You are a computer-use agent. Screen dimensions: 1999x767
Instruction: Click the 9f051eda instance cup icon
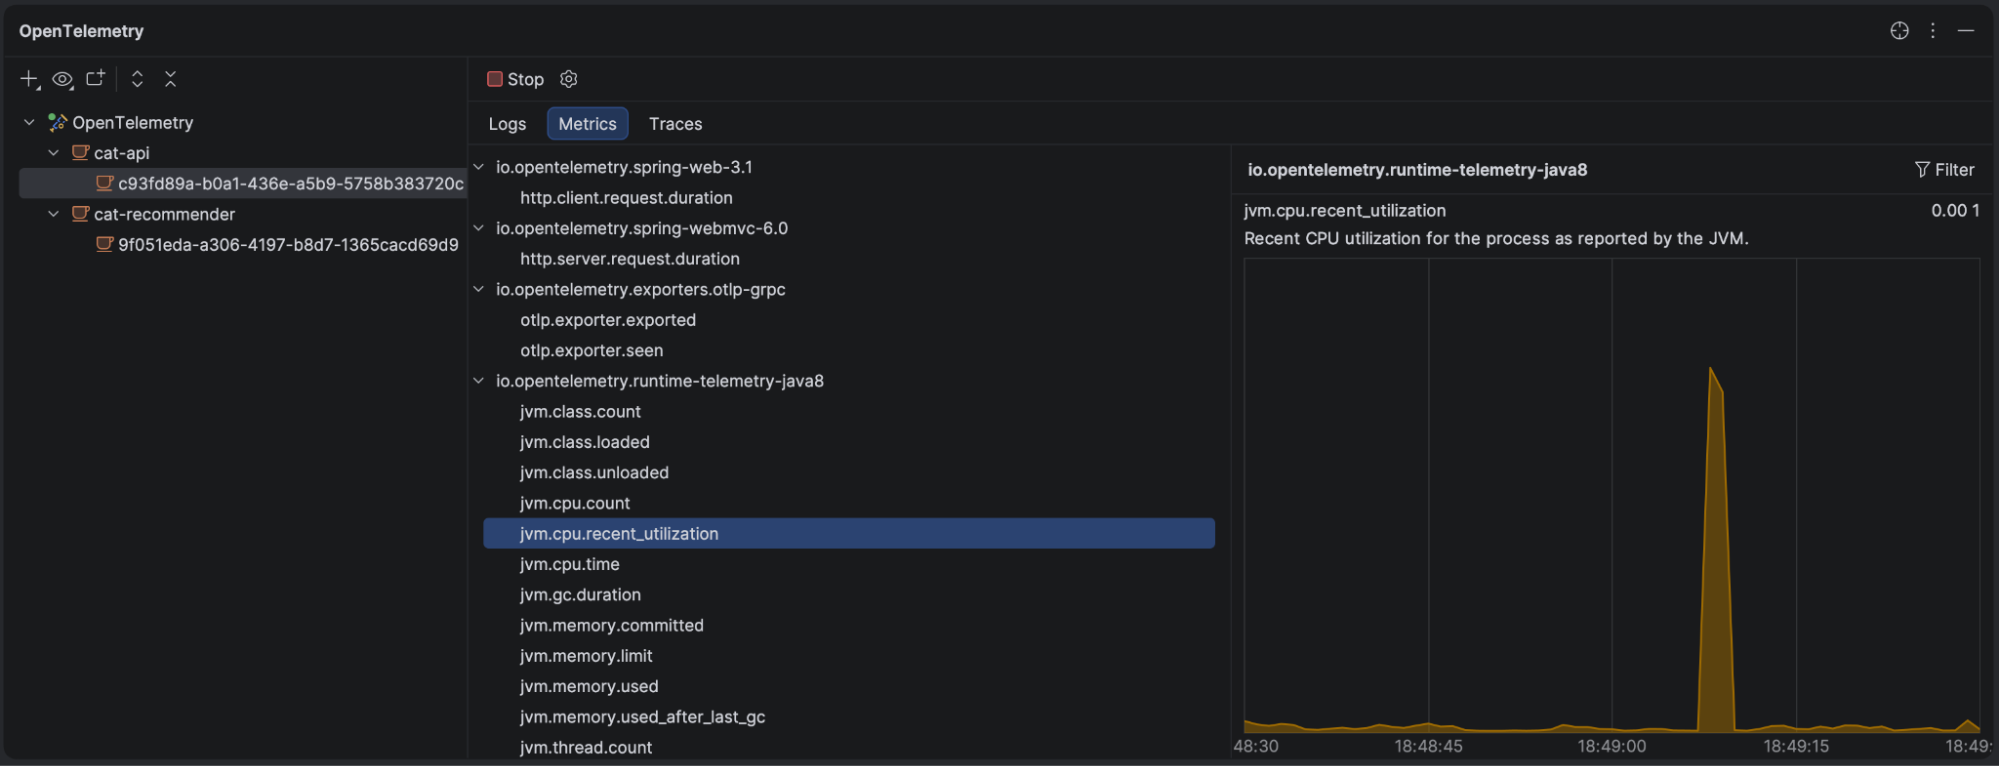point(104,244)
